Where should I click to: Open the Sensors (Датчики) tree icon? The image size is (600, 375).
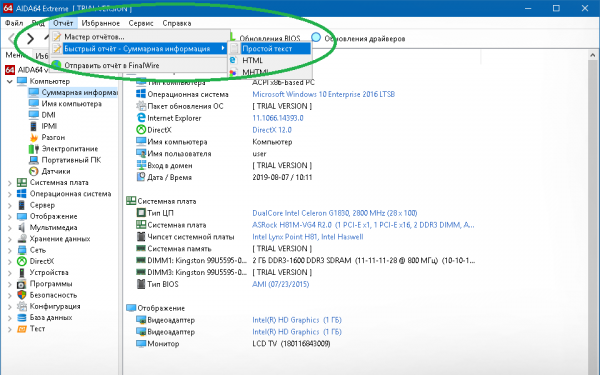(34, 171)
